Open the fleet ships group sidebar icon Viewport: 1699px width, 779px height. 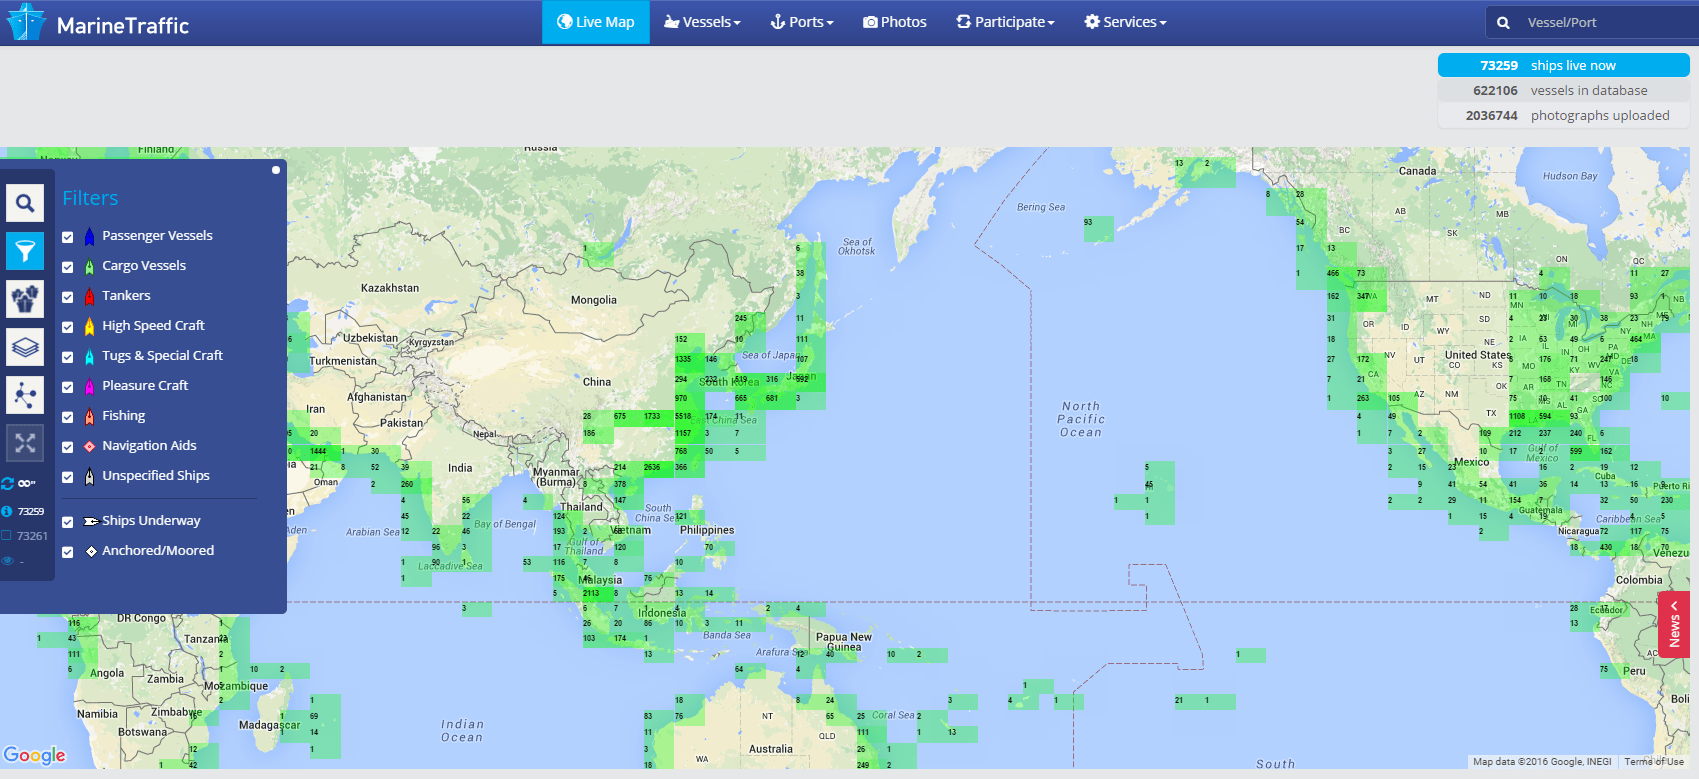25,299
